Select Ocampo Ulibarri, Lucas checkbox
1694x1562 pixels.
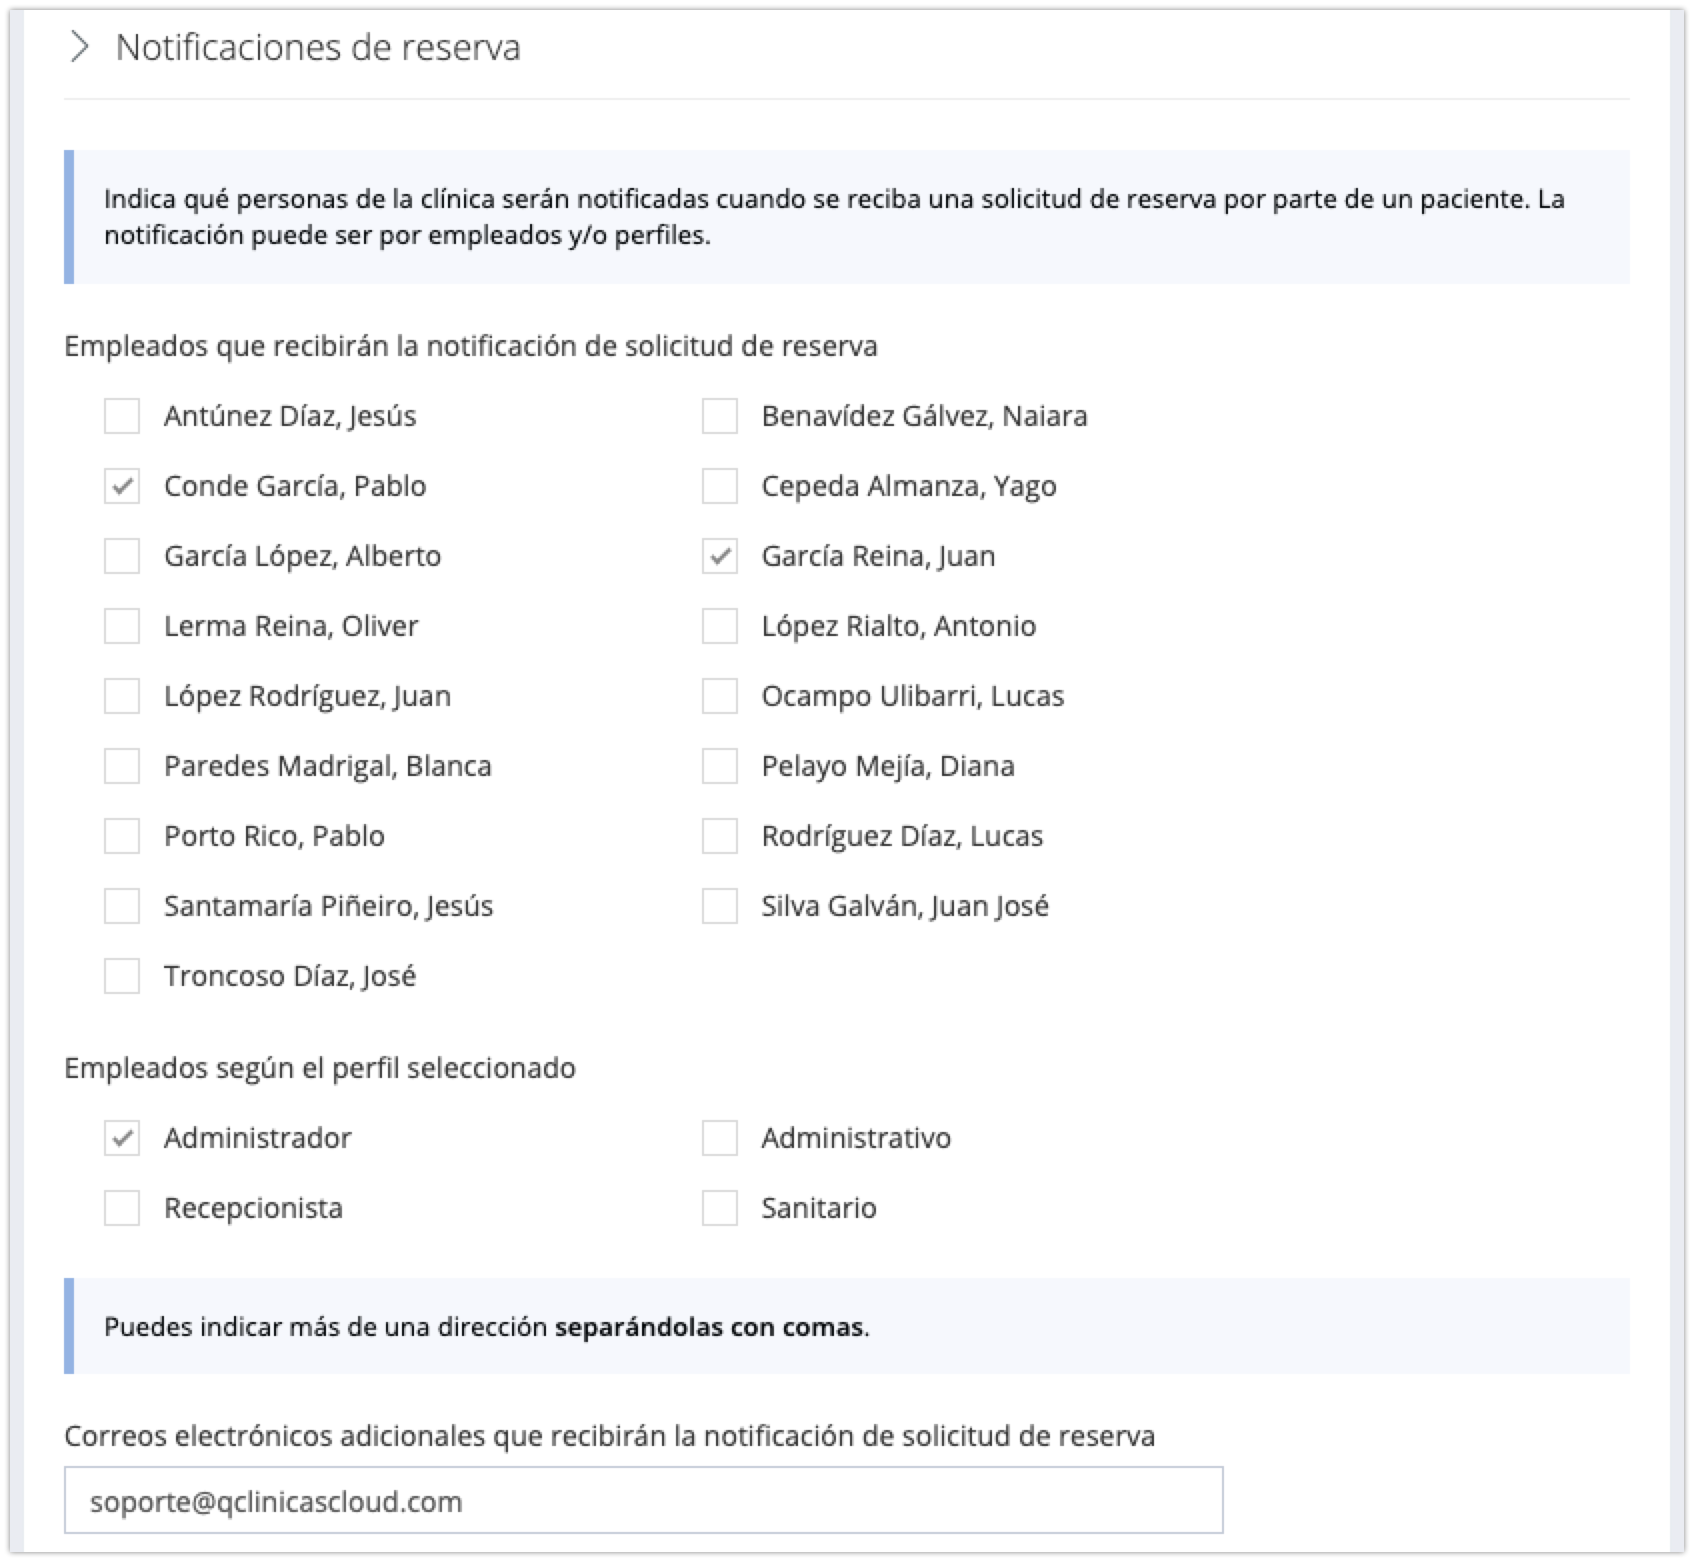(x=720, y=696)
